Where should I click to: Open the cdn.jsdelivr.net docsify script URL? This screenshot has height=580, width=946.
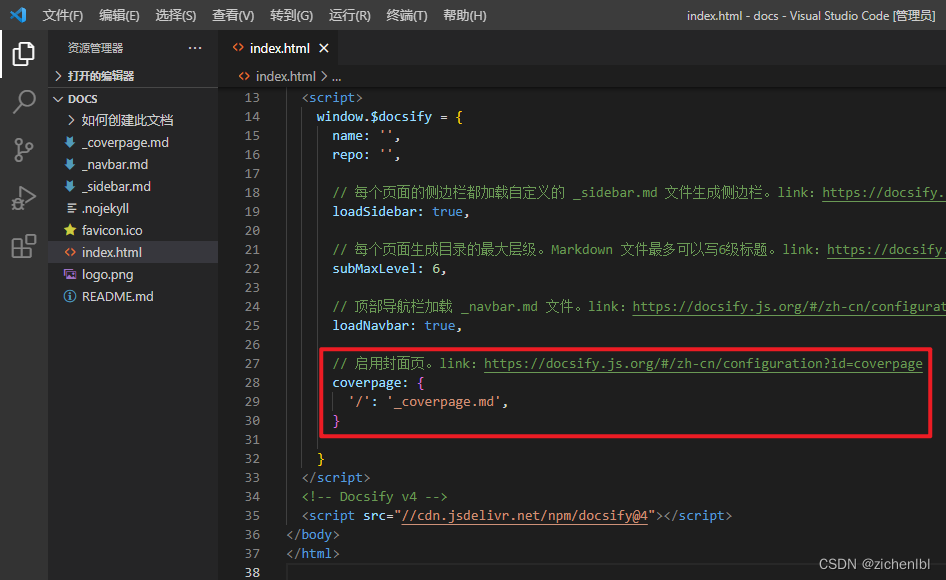(x=524, y=515)
